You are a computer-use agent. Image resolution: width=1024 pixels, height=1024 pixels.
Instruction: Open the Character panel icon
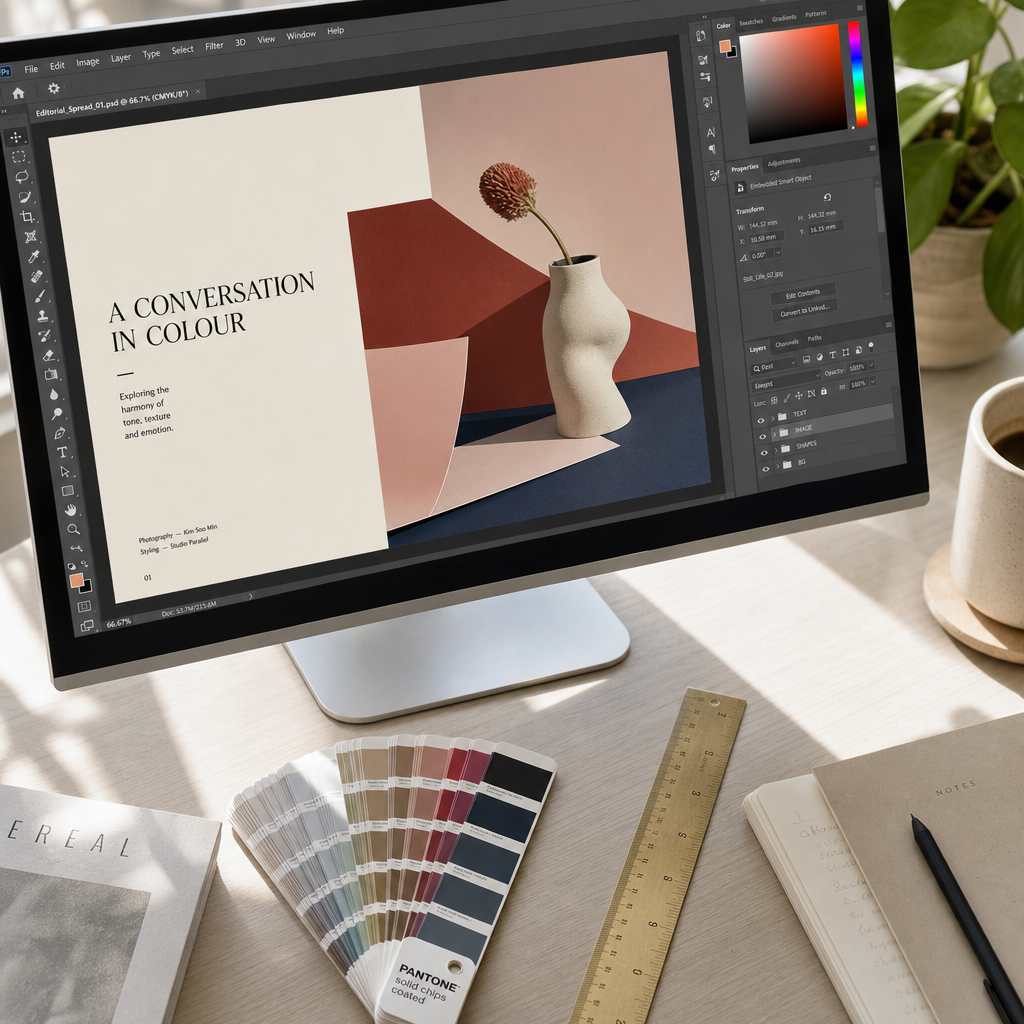(x=711, y=133)
